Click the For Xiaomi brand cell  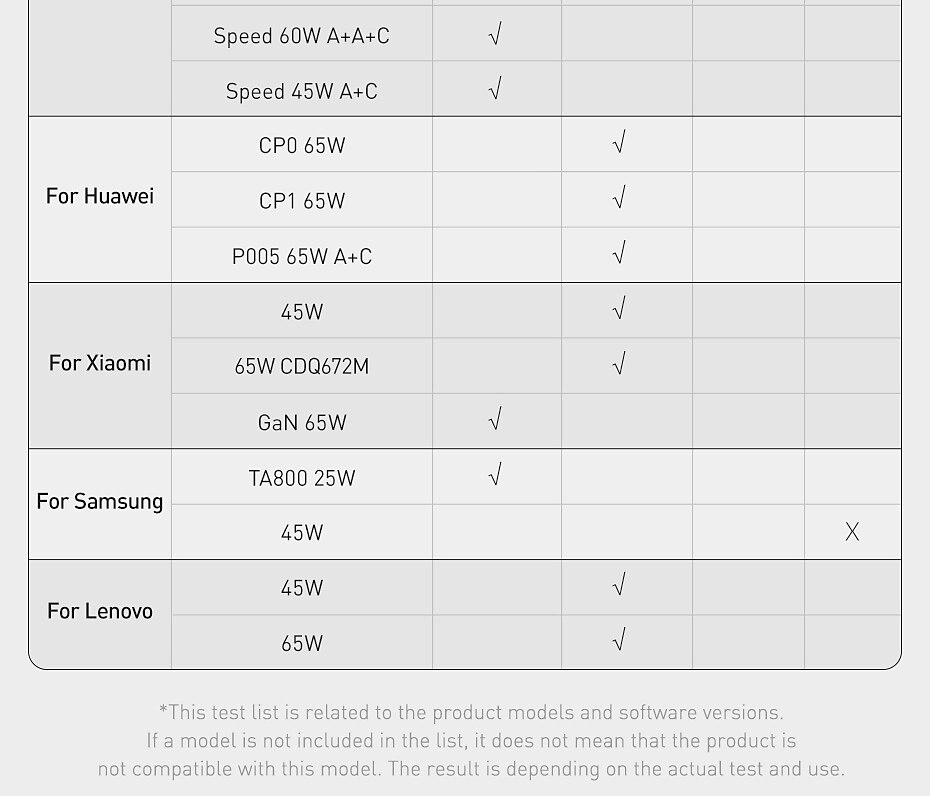click(100, 363)
